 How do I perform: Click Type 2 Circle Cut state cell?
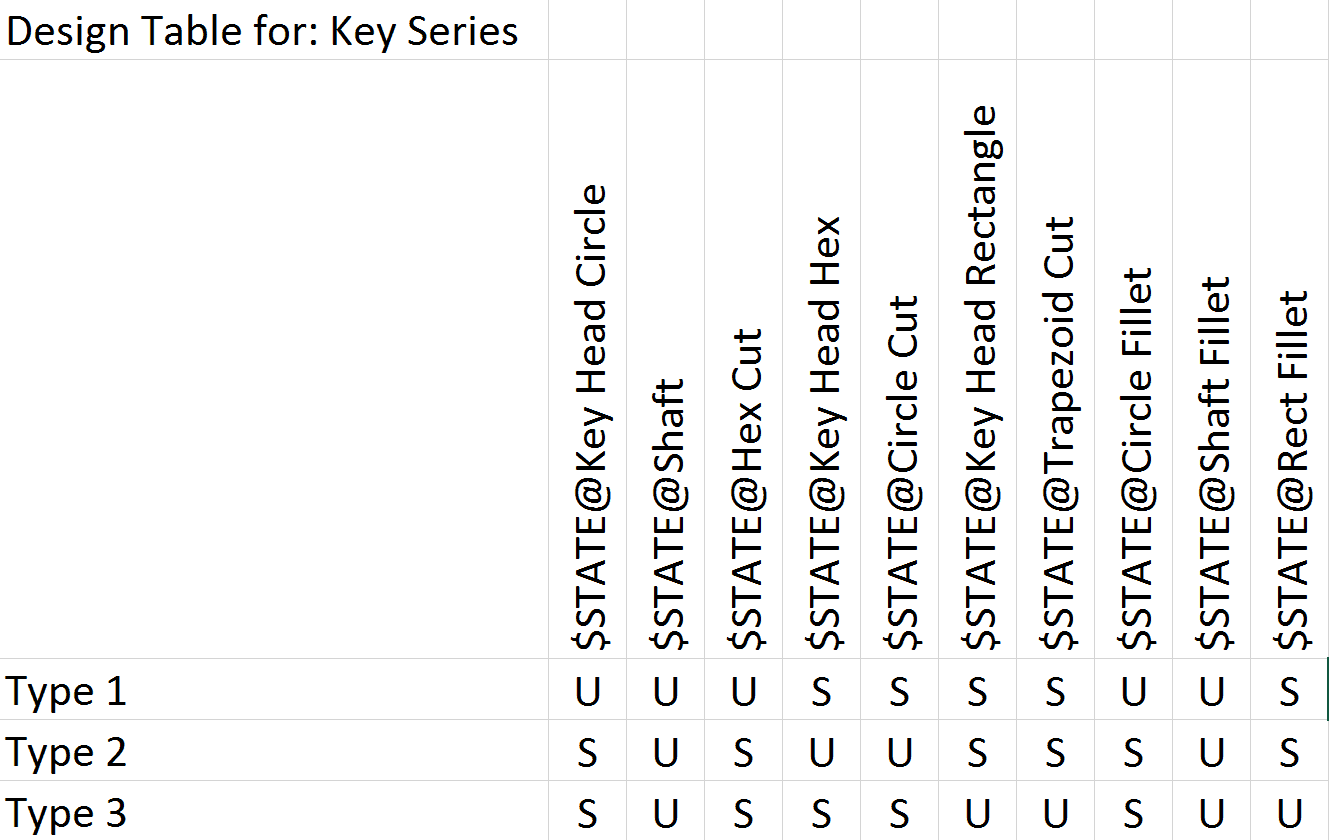coord(900,751)
